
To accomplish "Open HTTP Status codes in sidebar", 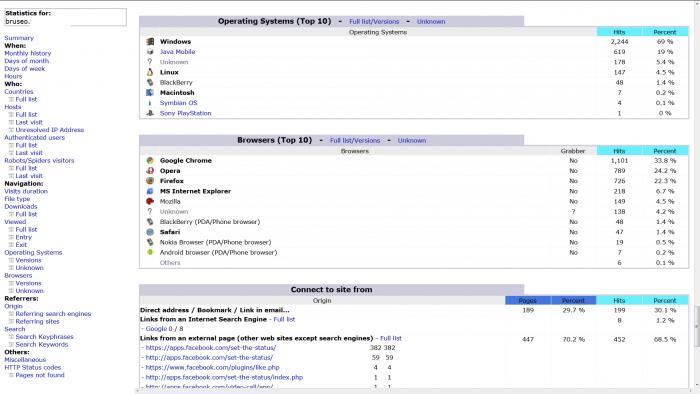I will point(33,367).
